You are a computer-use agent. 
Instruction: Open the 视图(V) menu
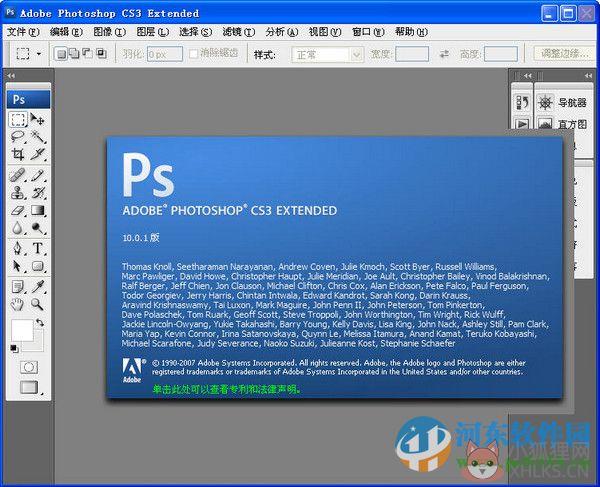point(325,32)
